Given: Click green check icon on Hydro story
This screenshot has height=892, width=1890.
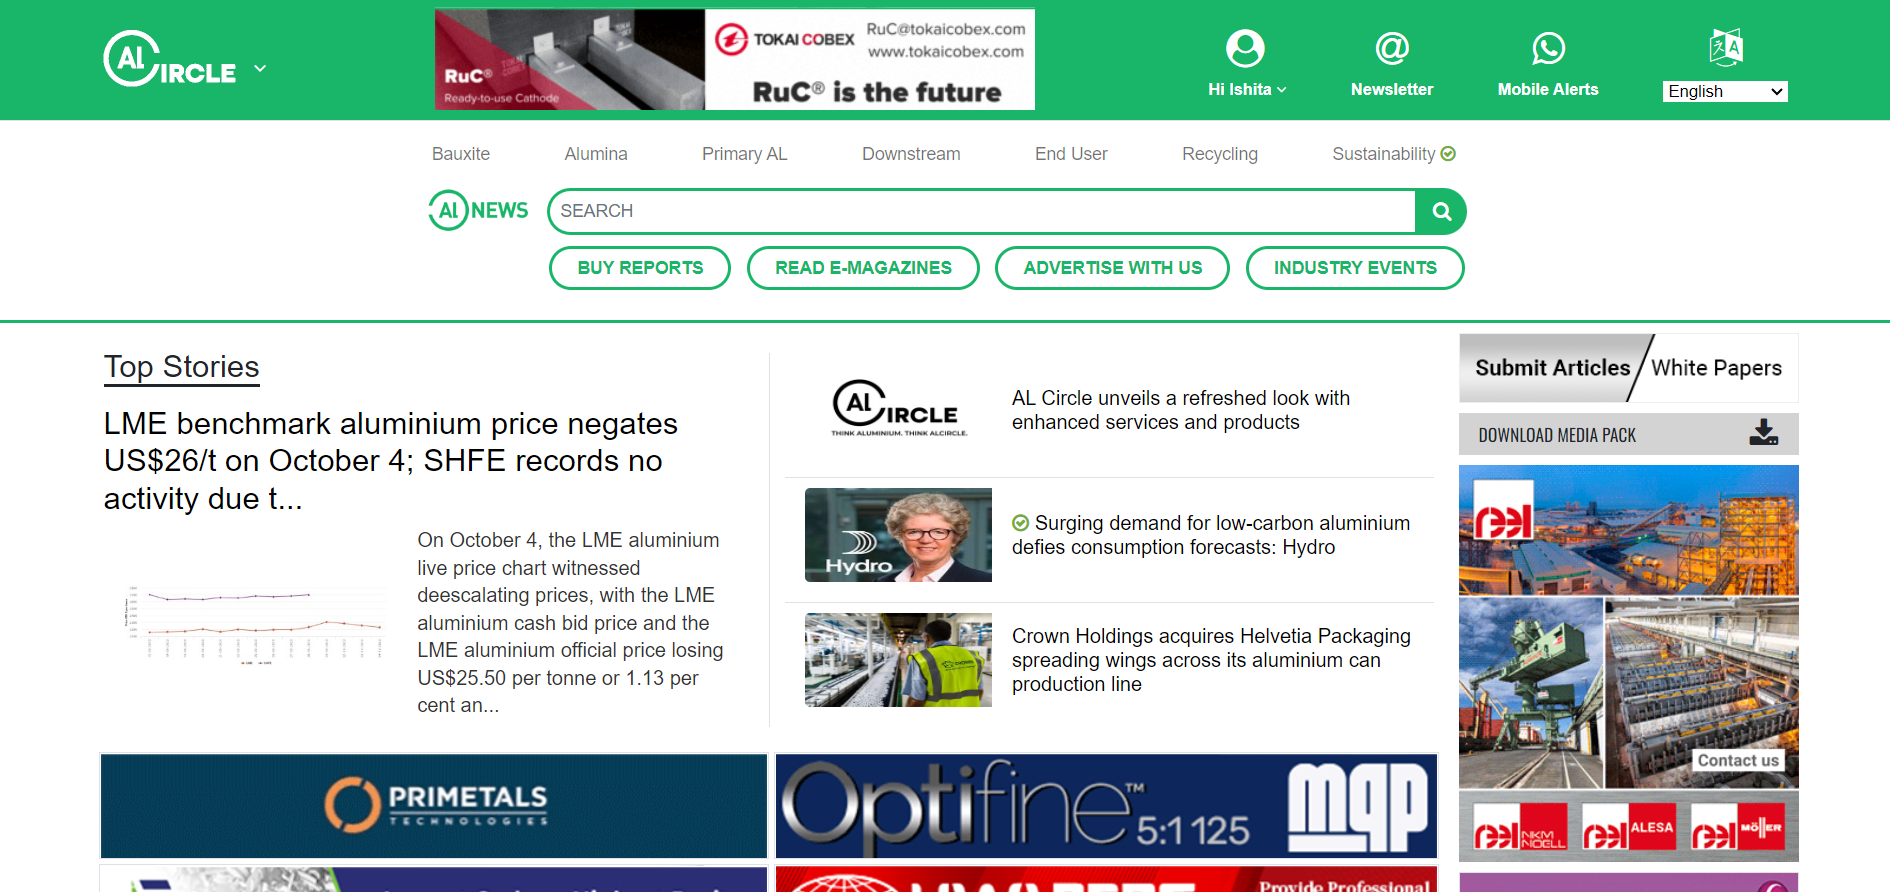Looking at the screenshot, I should [1020, 523].
